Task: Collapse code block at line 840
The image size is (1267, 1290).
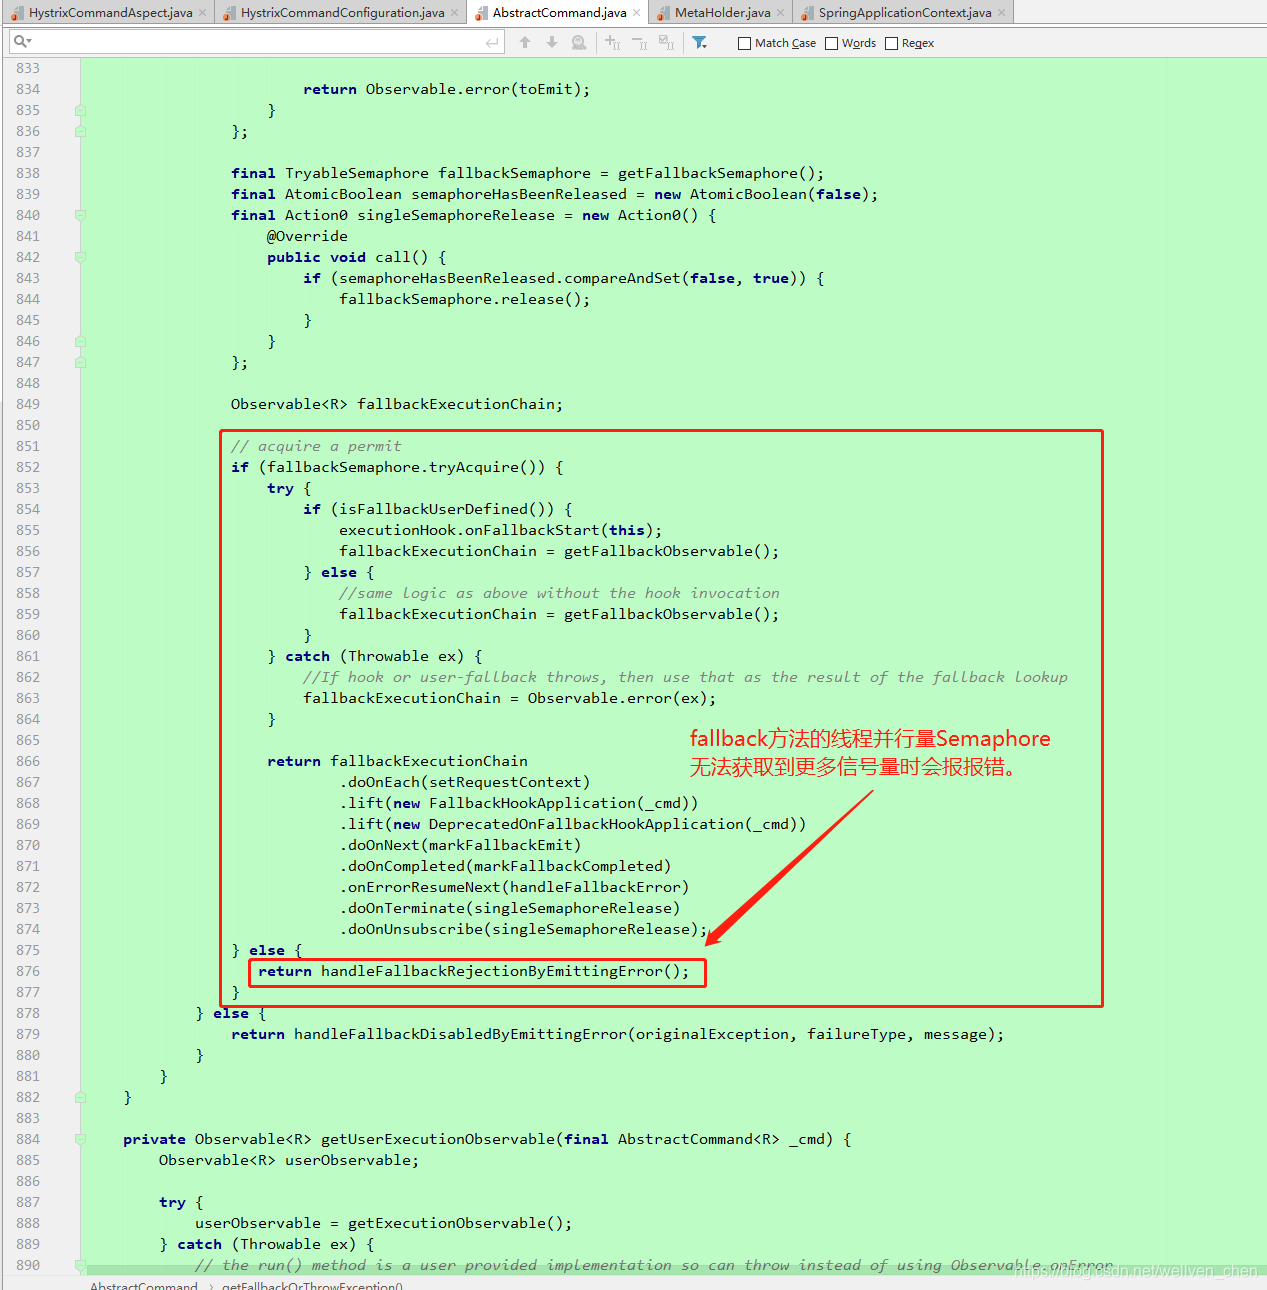Action: click(80, 215)
